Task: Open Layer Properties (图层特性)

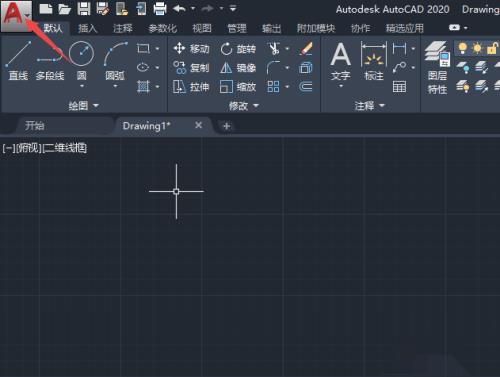Action: (437, 68)
